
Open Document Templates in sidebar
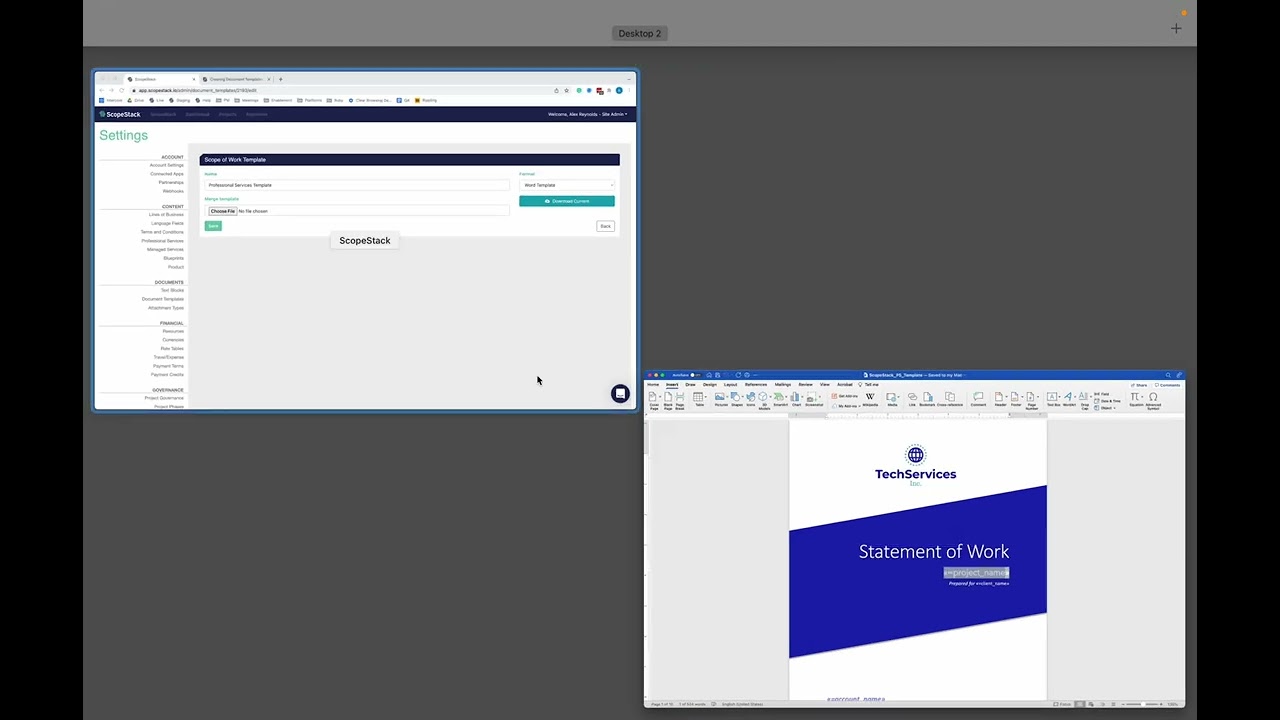click(x=163, y=299)
